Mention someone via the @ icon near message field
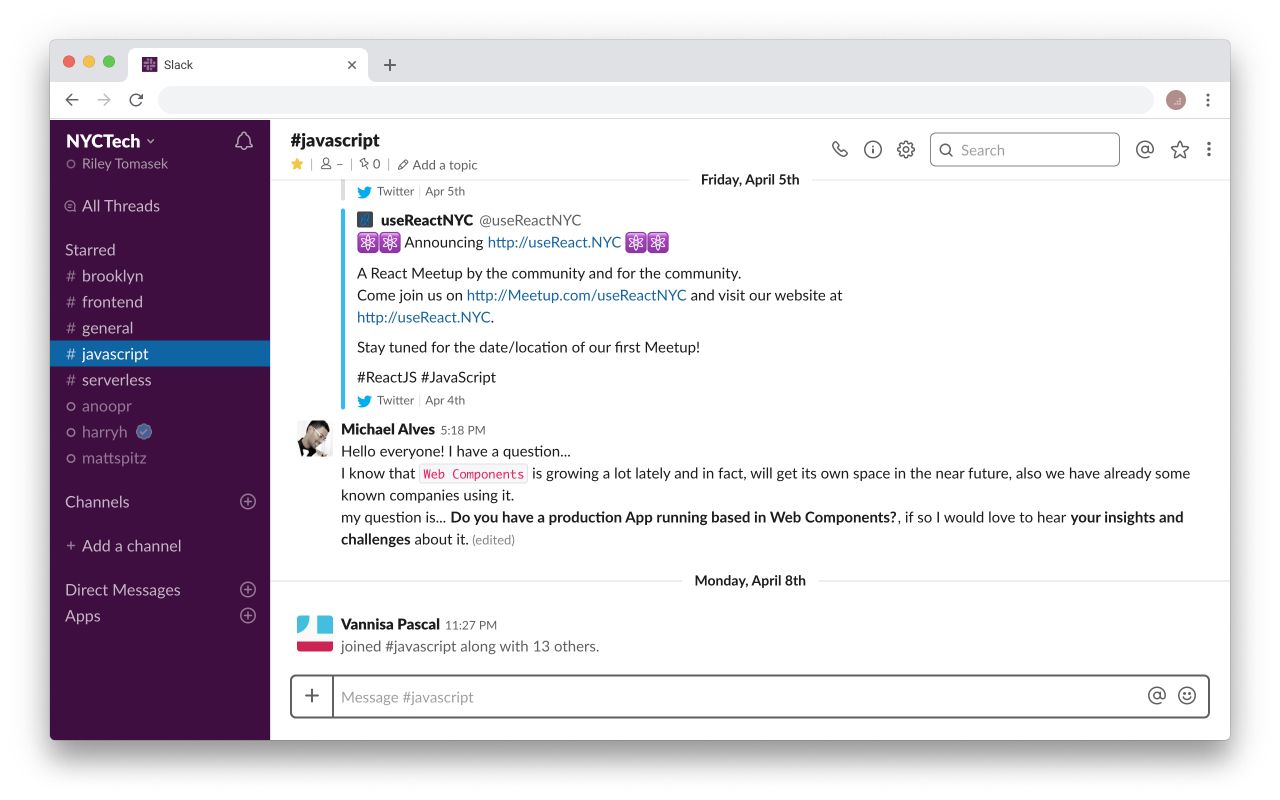Image resolution: width=1280 pixels, height=800 pixels. [x=1156, y=695]
